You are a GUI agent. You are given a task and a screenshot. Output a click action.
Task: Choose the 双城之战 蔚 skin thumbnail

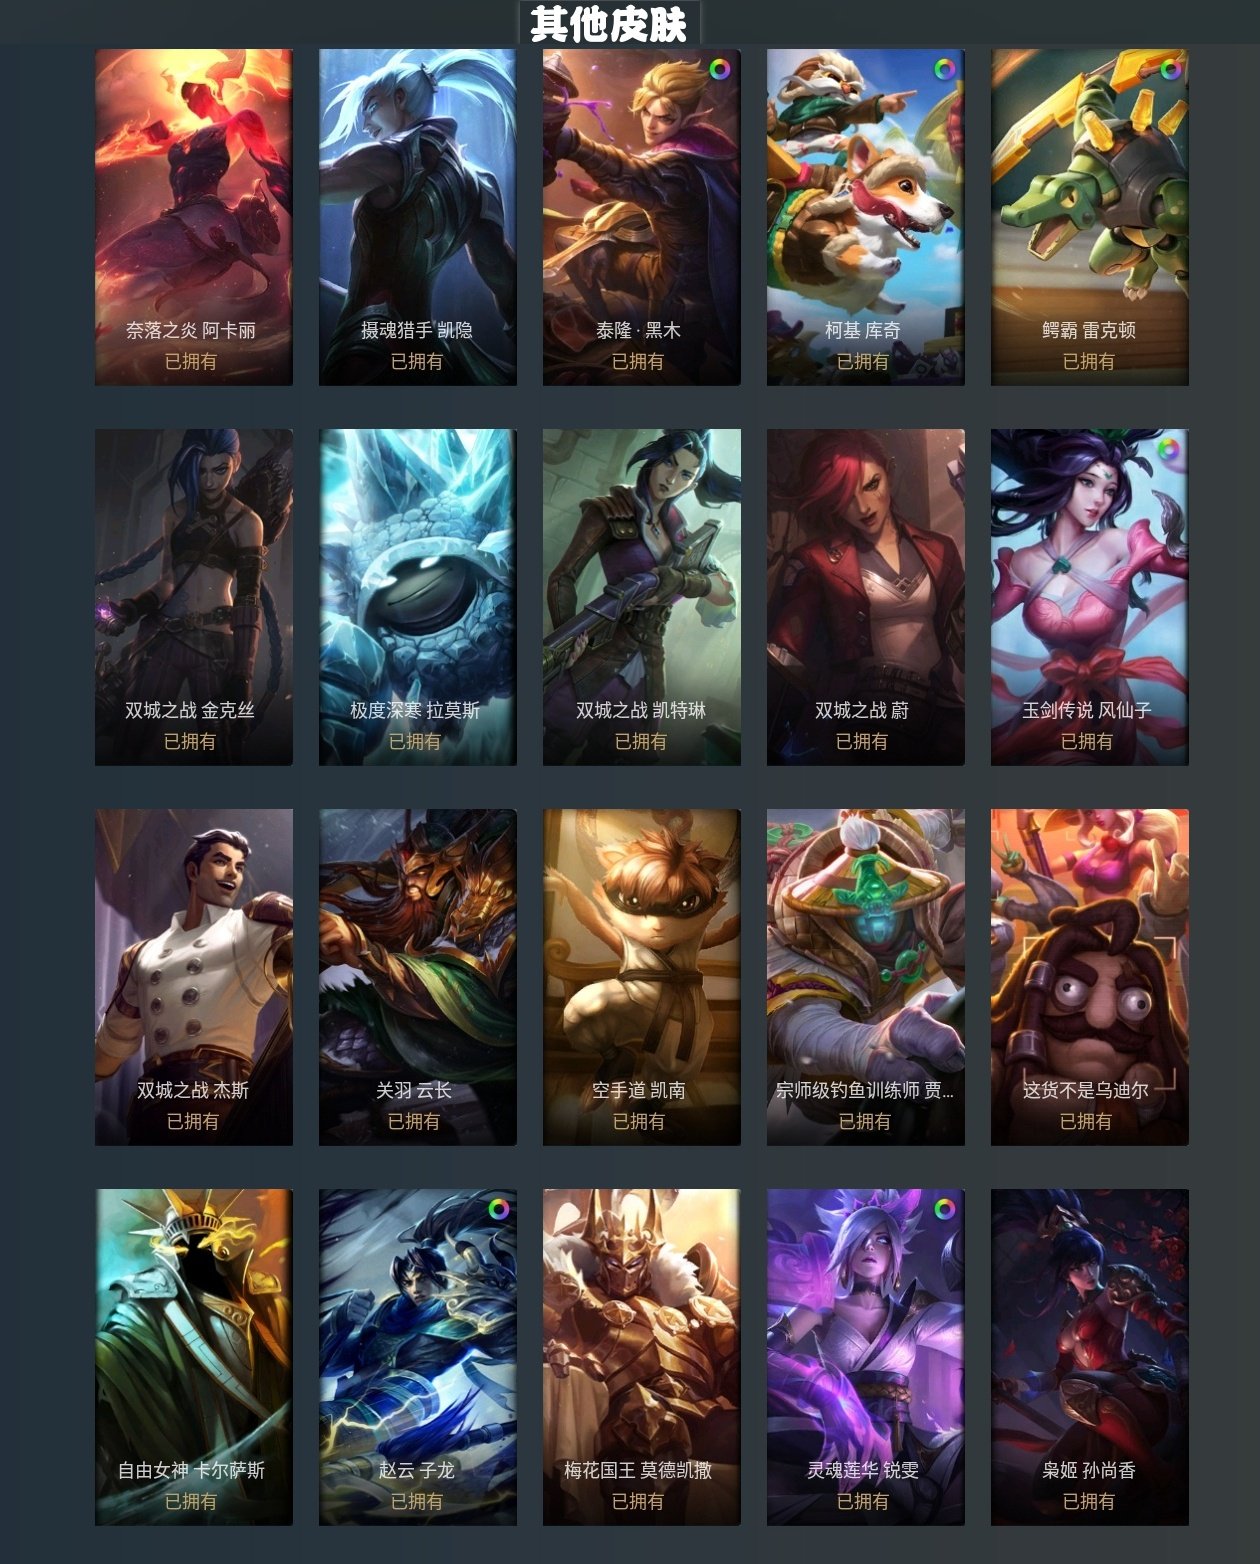(866, 597)
